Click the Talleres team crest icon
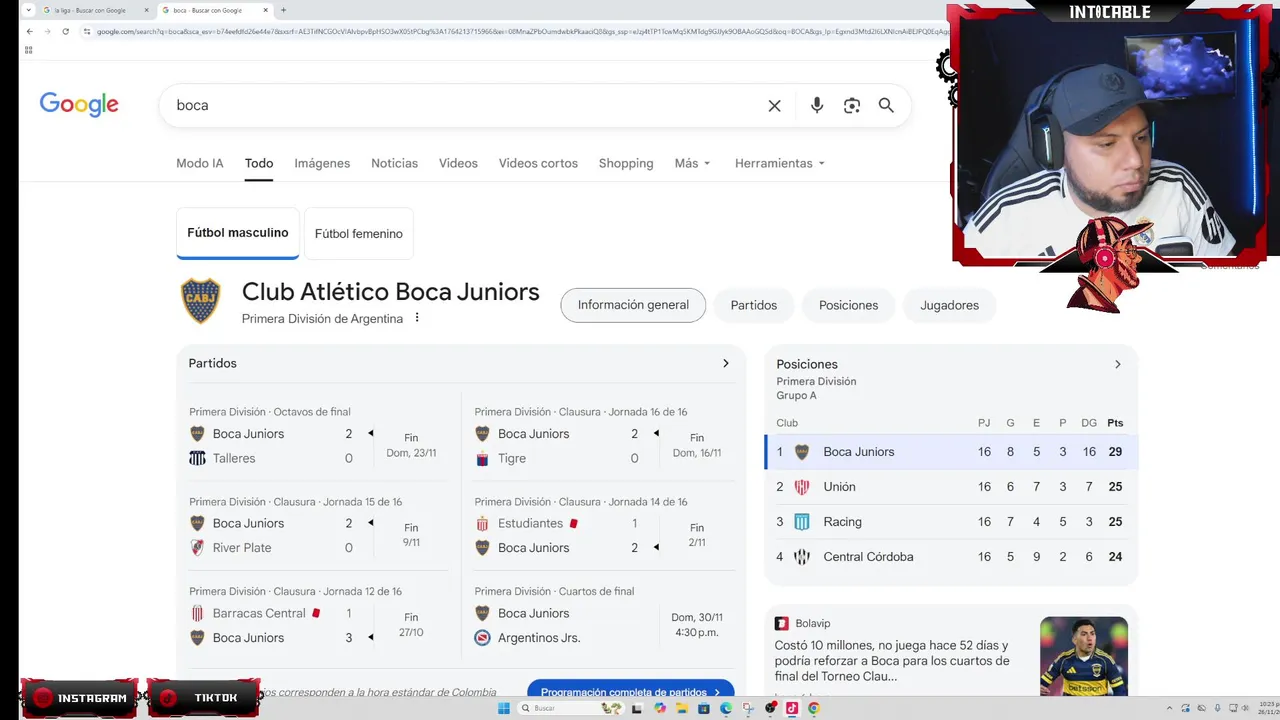Image resolution: width=1280 pixels, height=720 pixels. pyautogui.click(x=197, y=458)
